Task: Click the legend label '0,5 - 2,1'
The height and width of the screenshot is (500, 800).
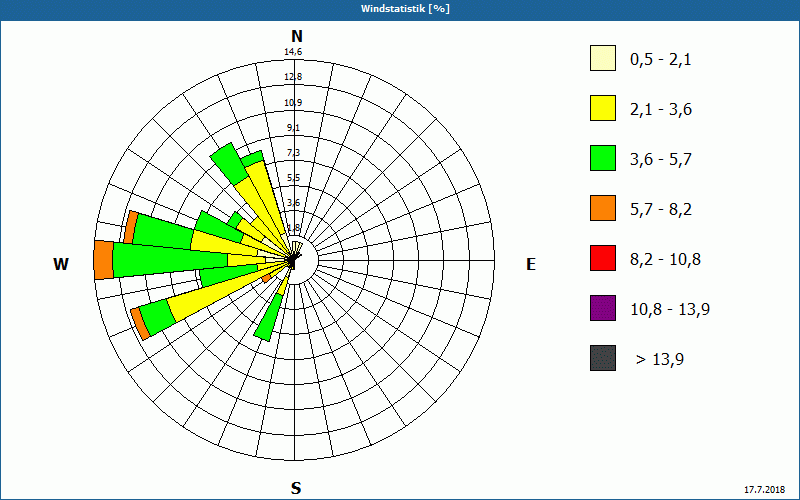Action: click(x=661, y=60)
